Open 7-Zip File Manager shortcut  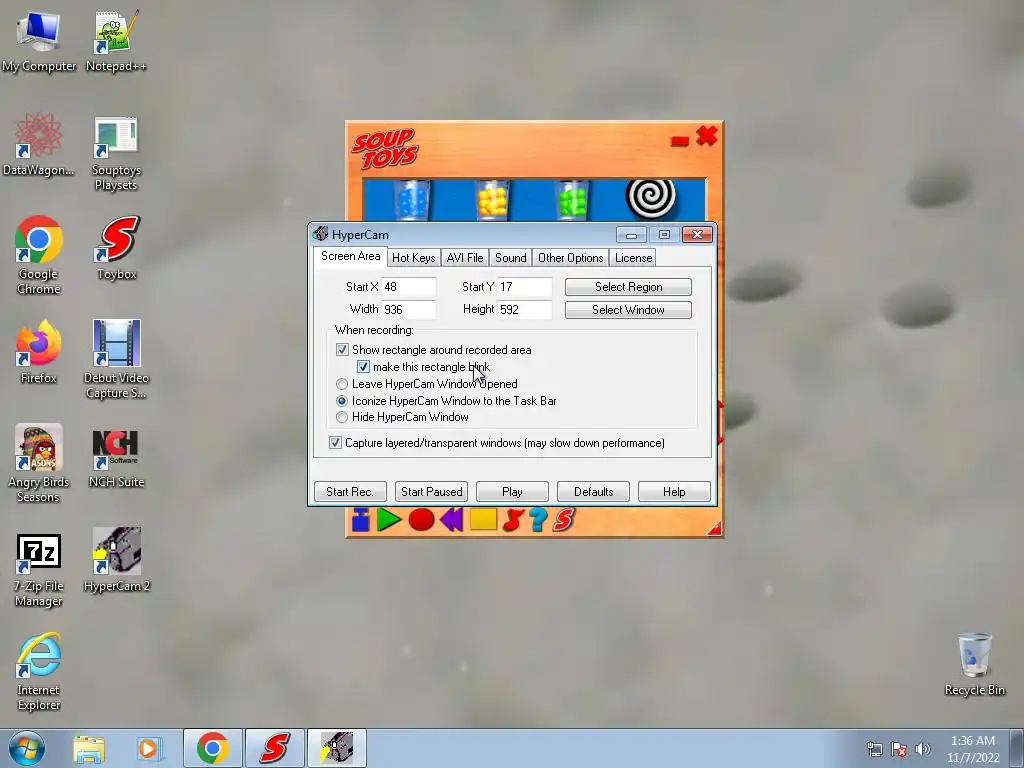click(x=39, y=569)
